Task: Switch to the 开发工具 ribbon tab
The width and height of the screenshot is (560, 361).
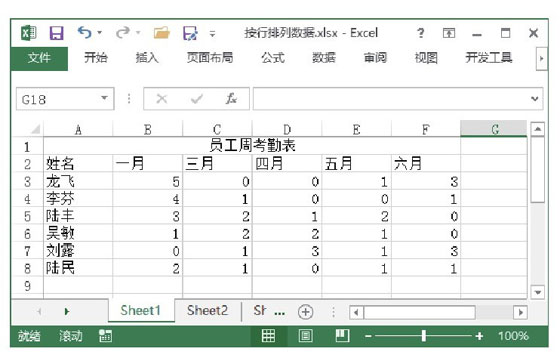Action: point(489,57)
